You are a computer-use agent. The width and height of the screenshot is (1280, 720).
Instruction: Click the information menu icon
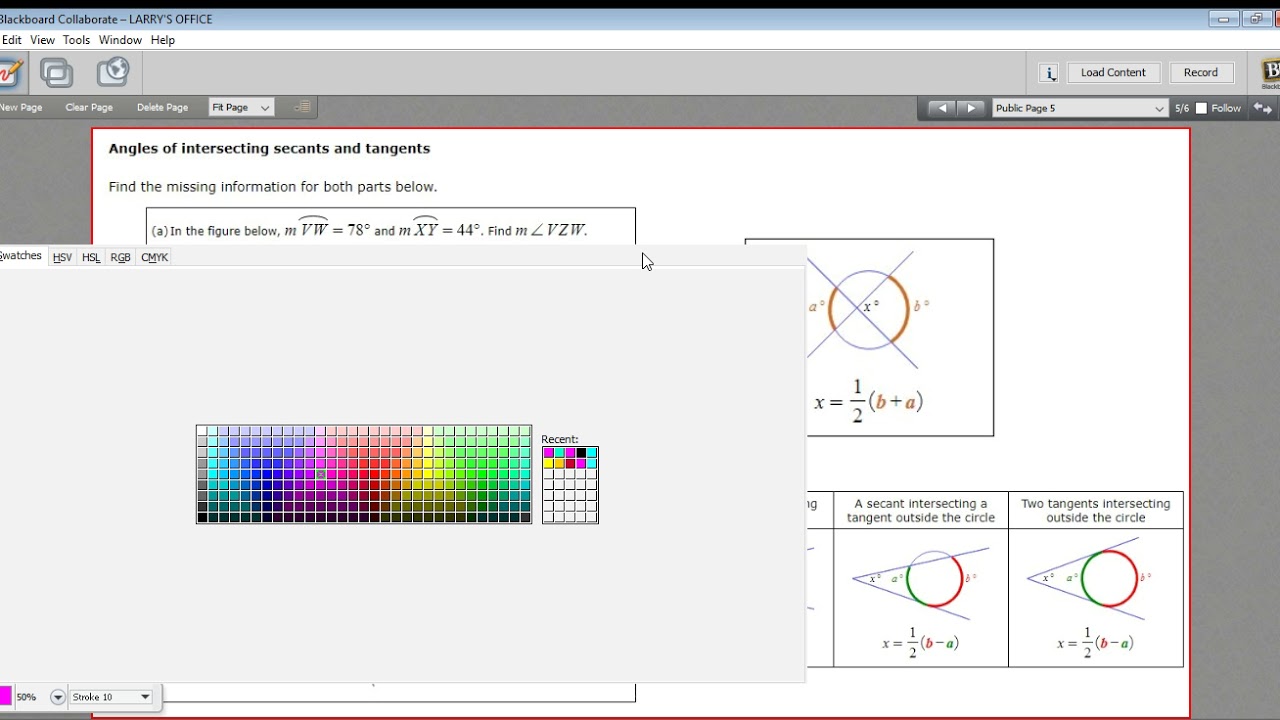pyautogui.click(x=1049, y=73)
